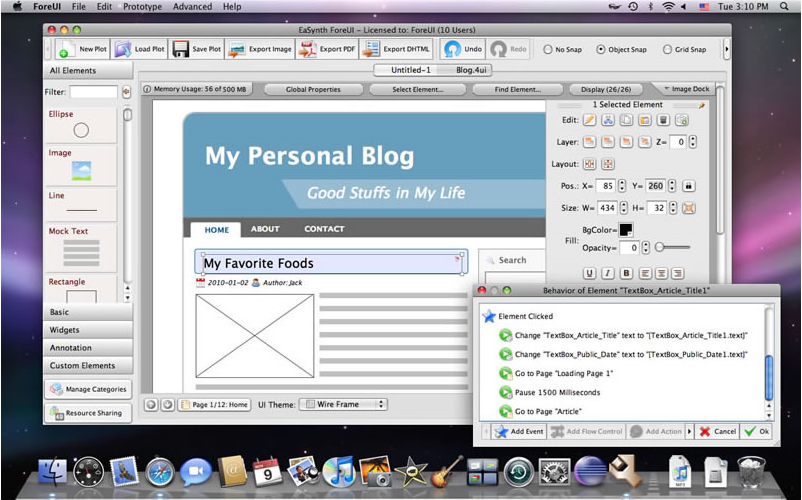The height and width of the screenshot is (500, 802).
Task: Delete the selected element with trash icon
Action: pyautogui.click(x=663, y=120)
